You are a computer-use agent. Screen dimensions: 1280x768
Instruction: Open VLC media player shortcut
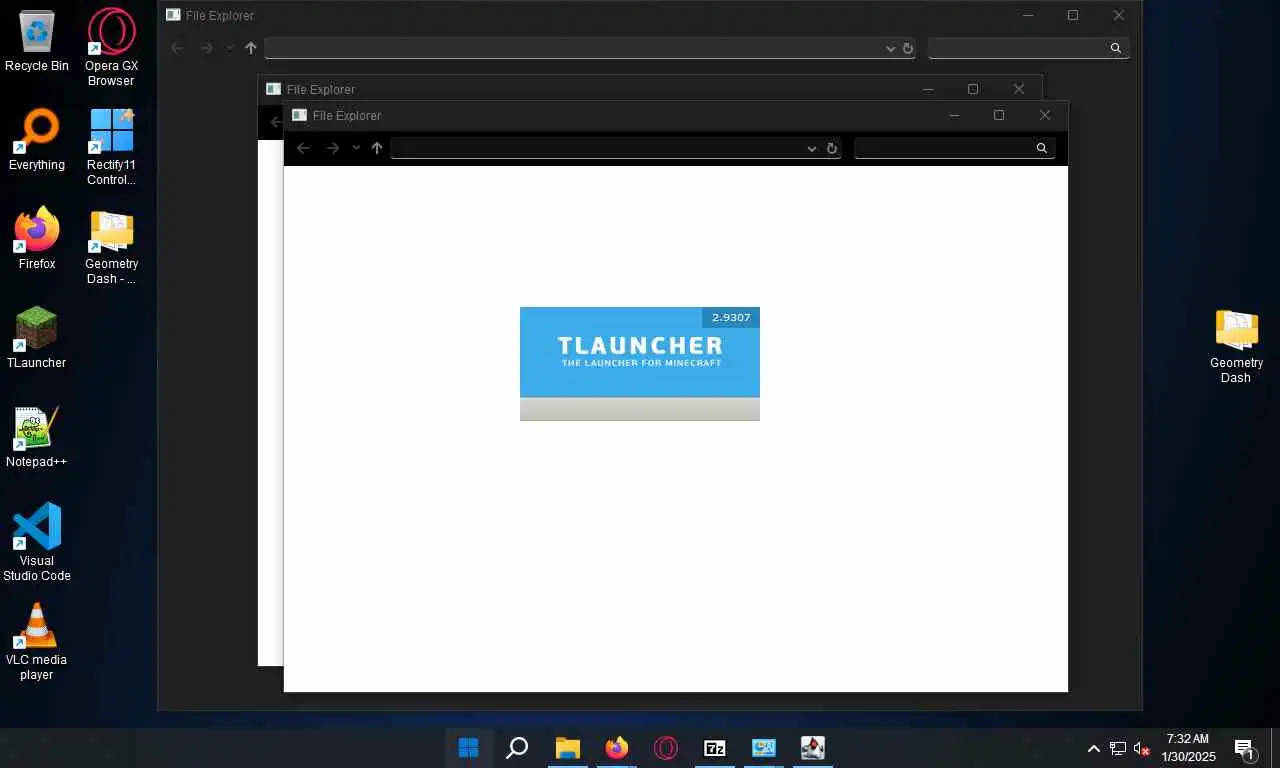click(37, 641)
